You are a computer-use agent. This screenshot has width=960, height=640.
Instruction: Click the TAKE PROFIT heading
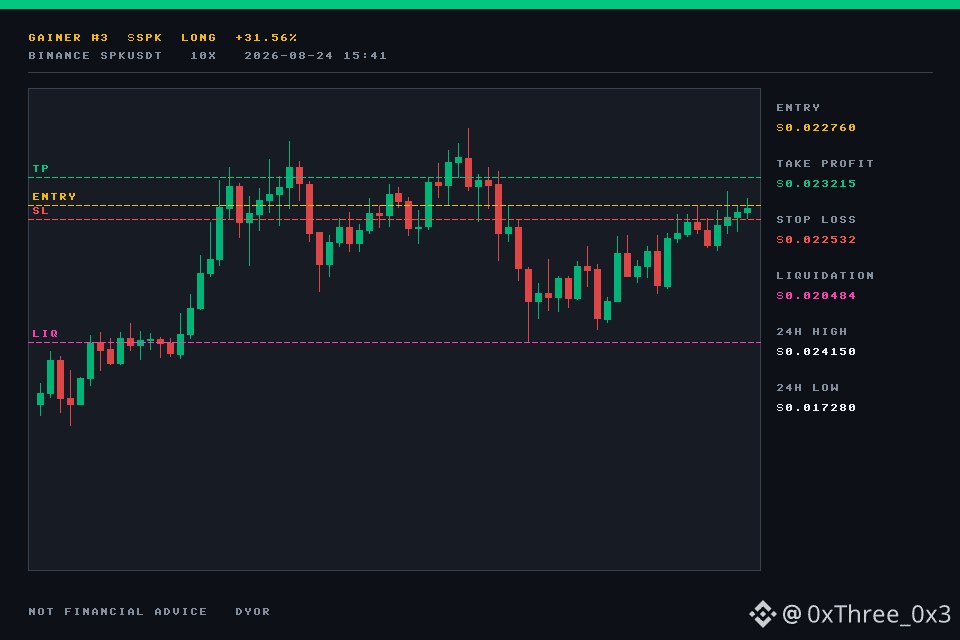click(x=825, y=164)
